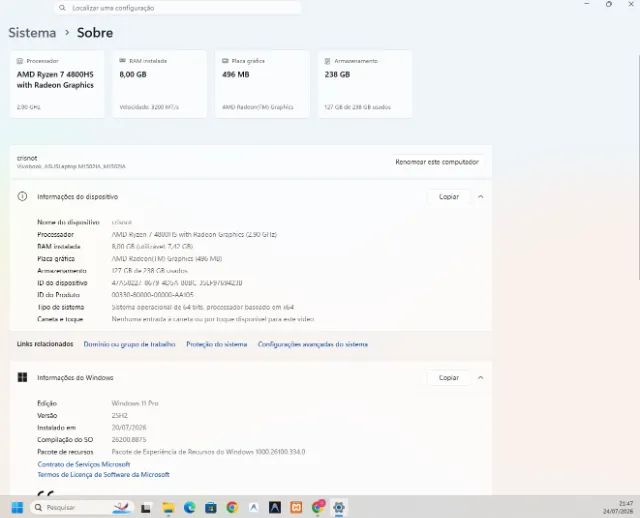Image resolution: width=640 pixels, height=518 pixels.
Task: Collapse the Informações do Windows section
Action: [x=481, y=377]
